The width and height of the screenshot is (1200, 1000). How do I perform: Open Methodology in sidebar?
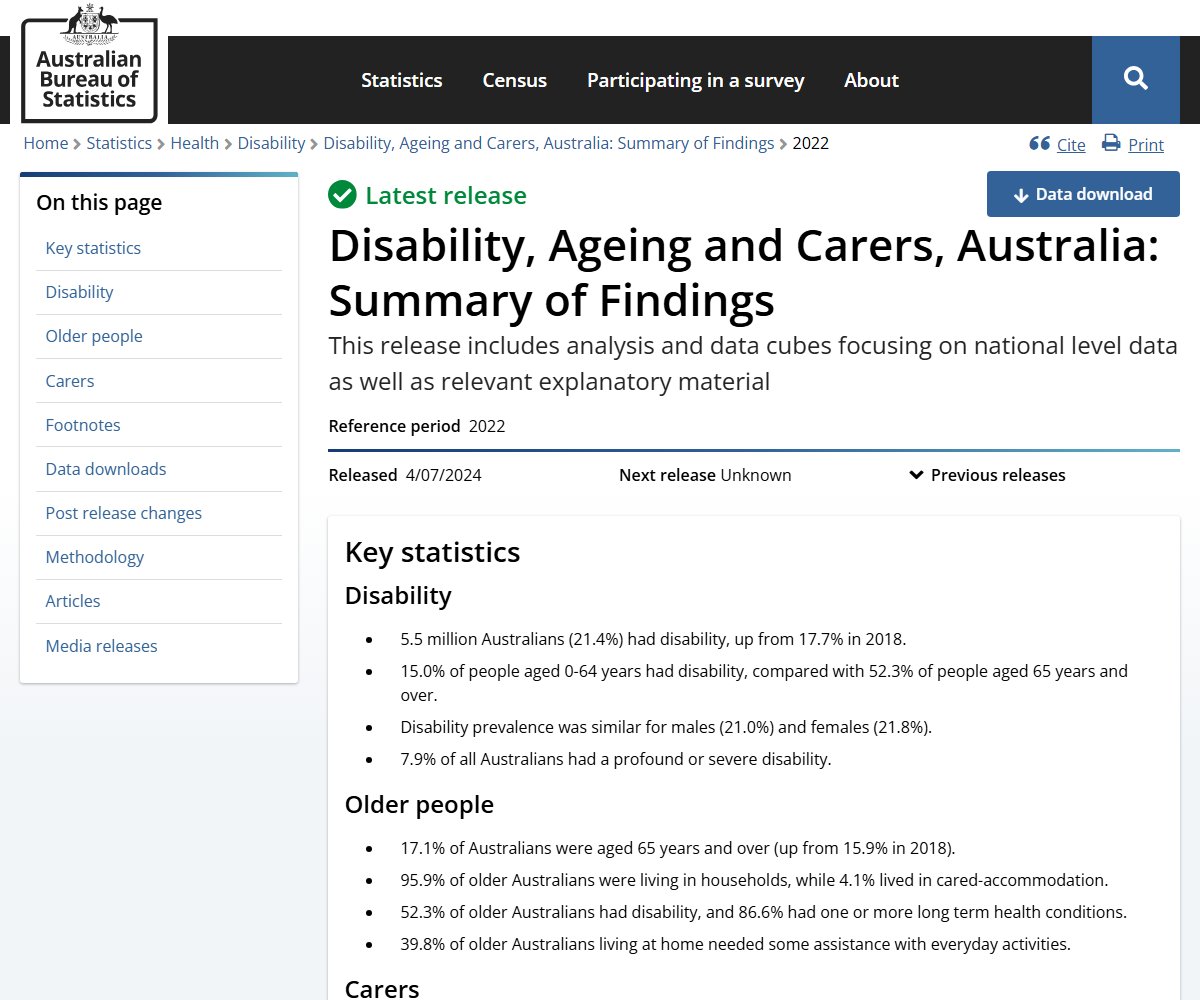click(x=95, y=557)
